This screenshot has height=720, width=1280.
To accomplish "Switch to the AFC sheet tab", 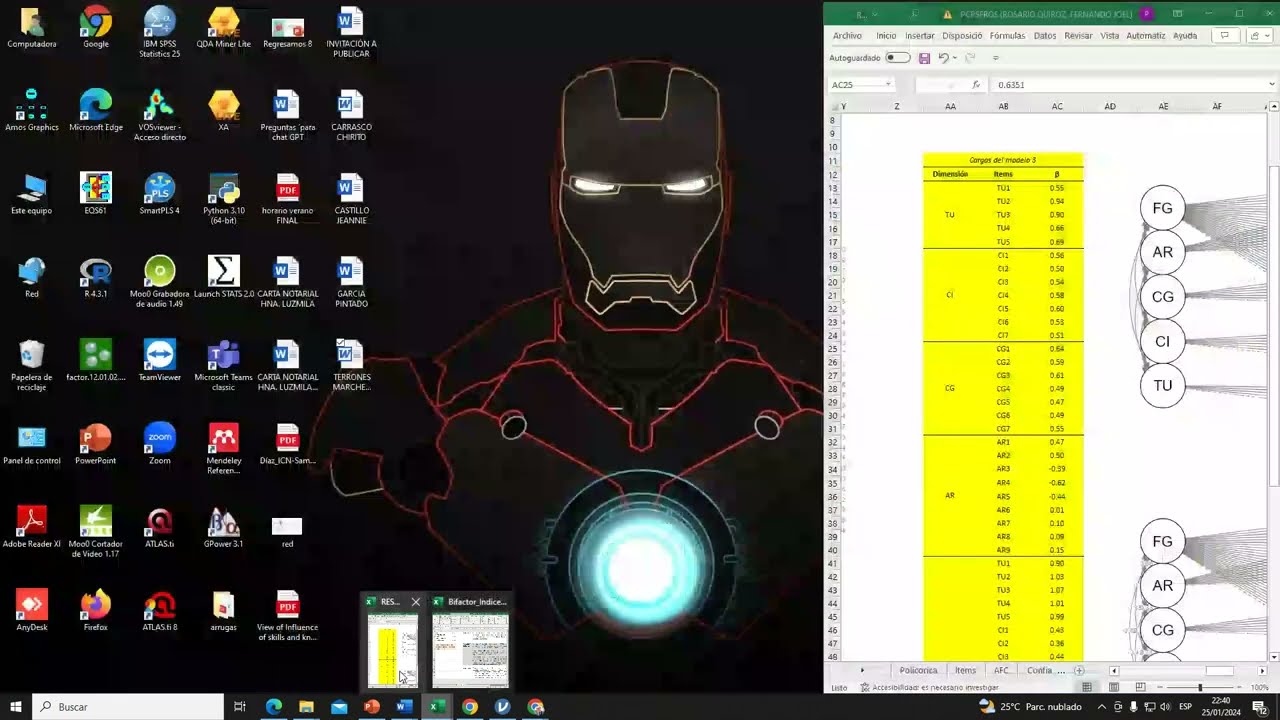I will tap(1001, 671).
